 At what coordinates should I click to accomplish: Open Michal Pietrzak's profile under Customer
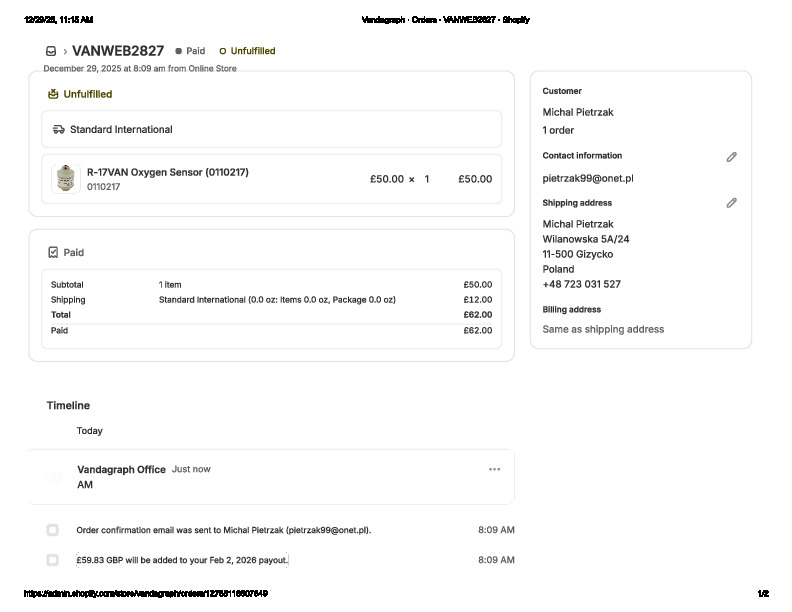click(578, 113)
